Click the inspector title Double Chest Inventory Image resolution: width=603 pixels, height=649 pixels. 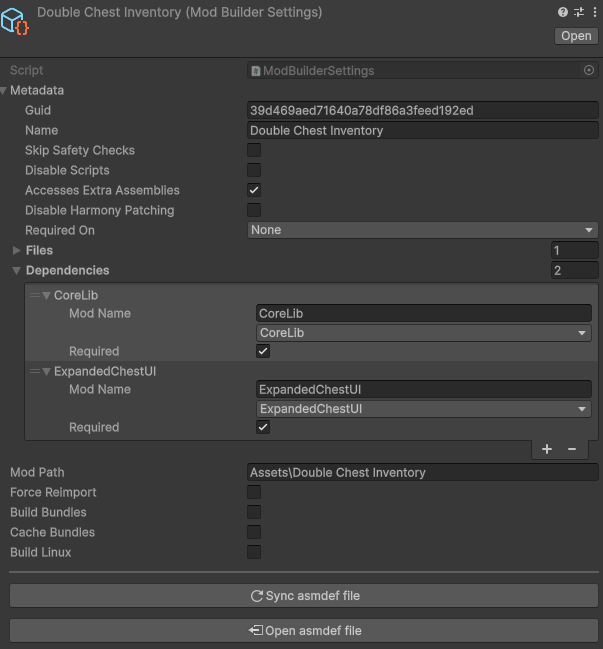coord(179,12)
